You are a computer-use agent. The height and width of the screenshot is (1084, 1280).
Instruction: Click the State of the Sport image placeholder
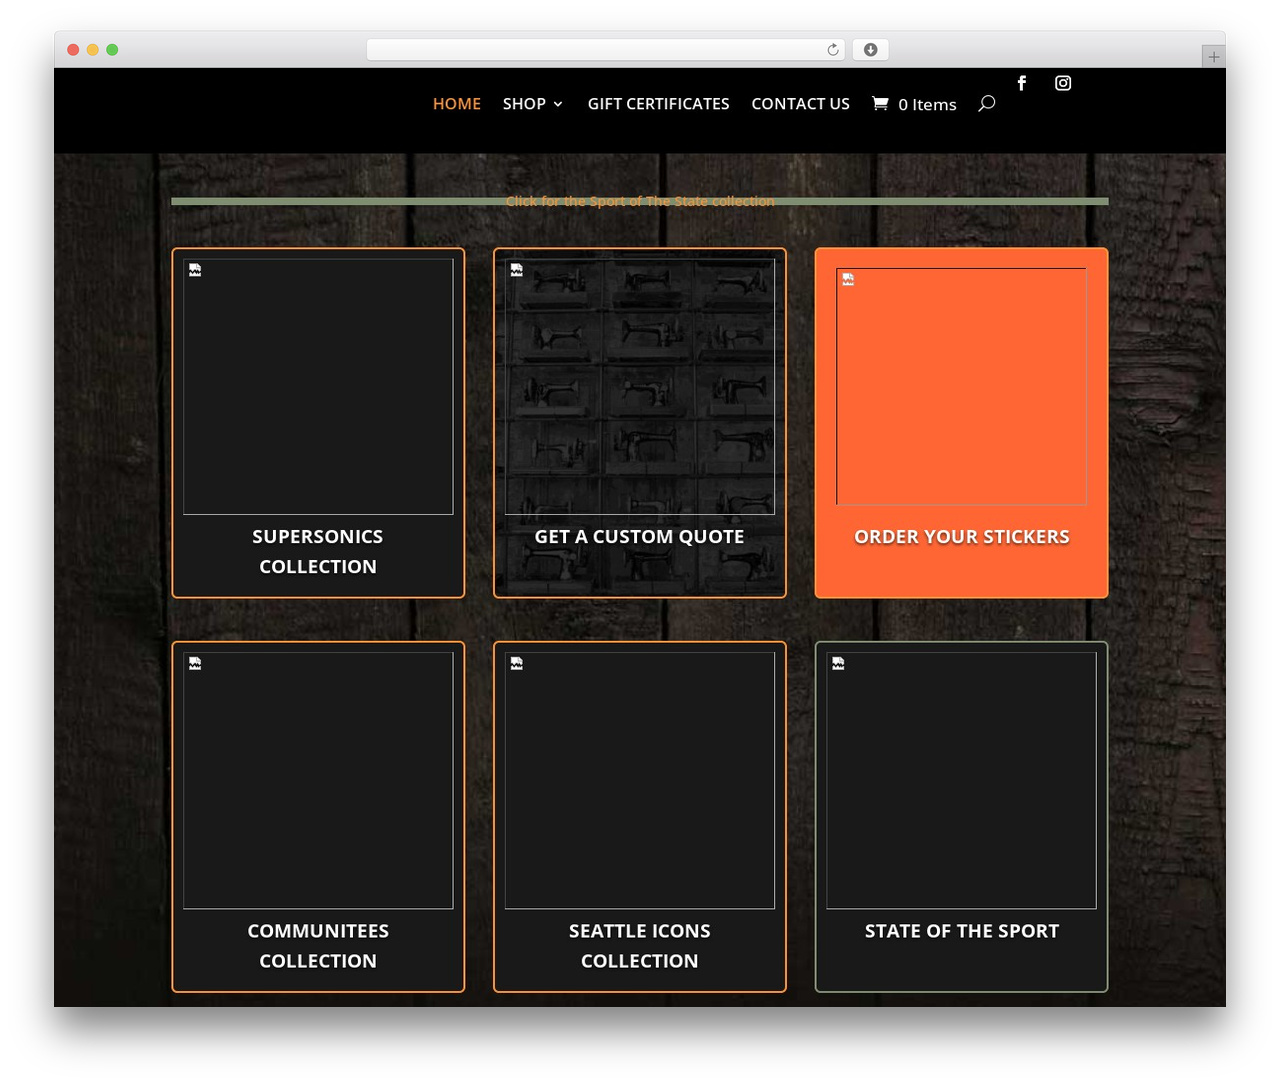point(961,781)
